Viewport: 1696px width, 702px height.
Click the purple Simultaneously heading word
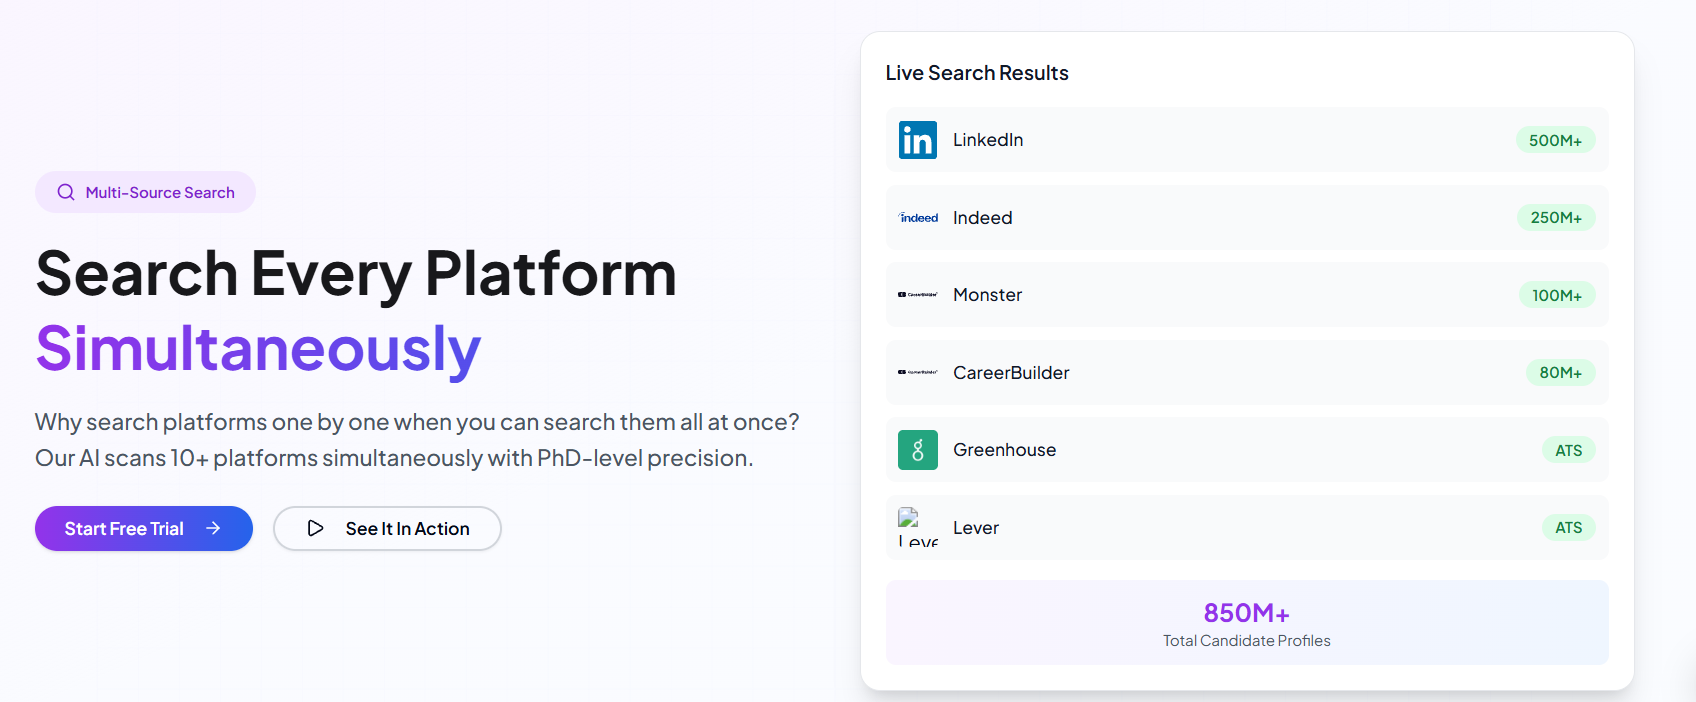point(258,349)
